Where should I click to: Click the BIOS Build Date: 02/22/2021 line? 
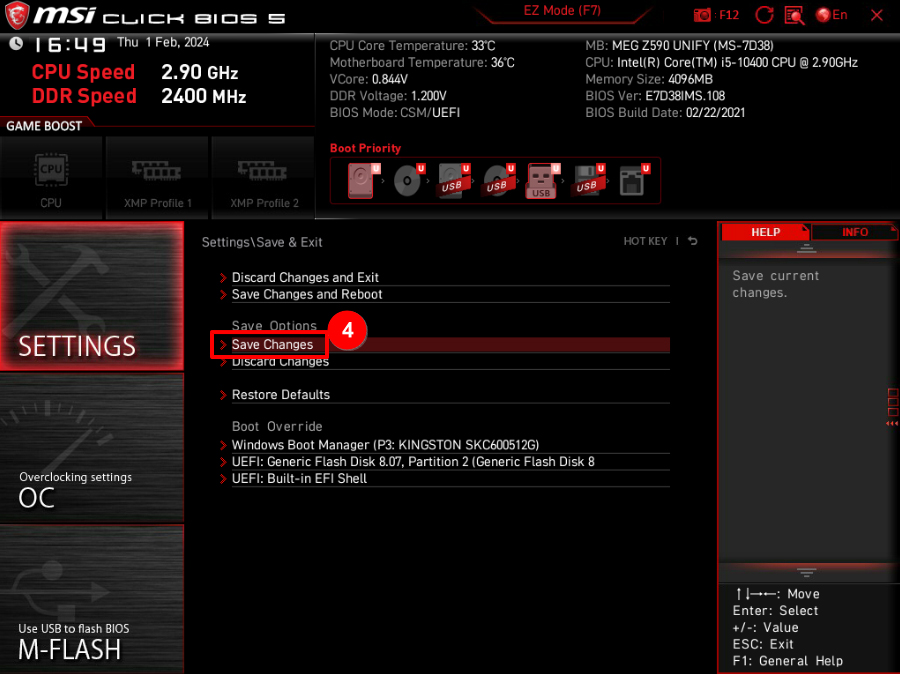click(x=665, y=113)
